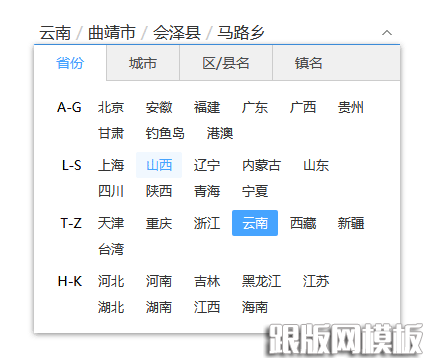Choose 辽宁 province
This screenshot has height=363, width=435.
point(207,165)
